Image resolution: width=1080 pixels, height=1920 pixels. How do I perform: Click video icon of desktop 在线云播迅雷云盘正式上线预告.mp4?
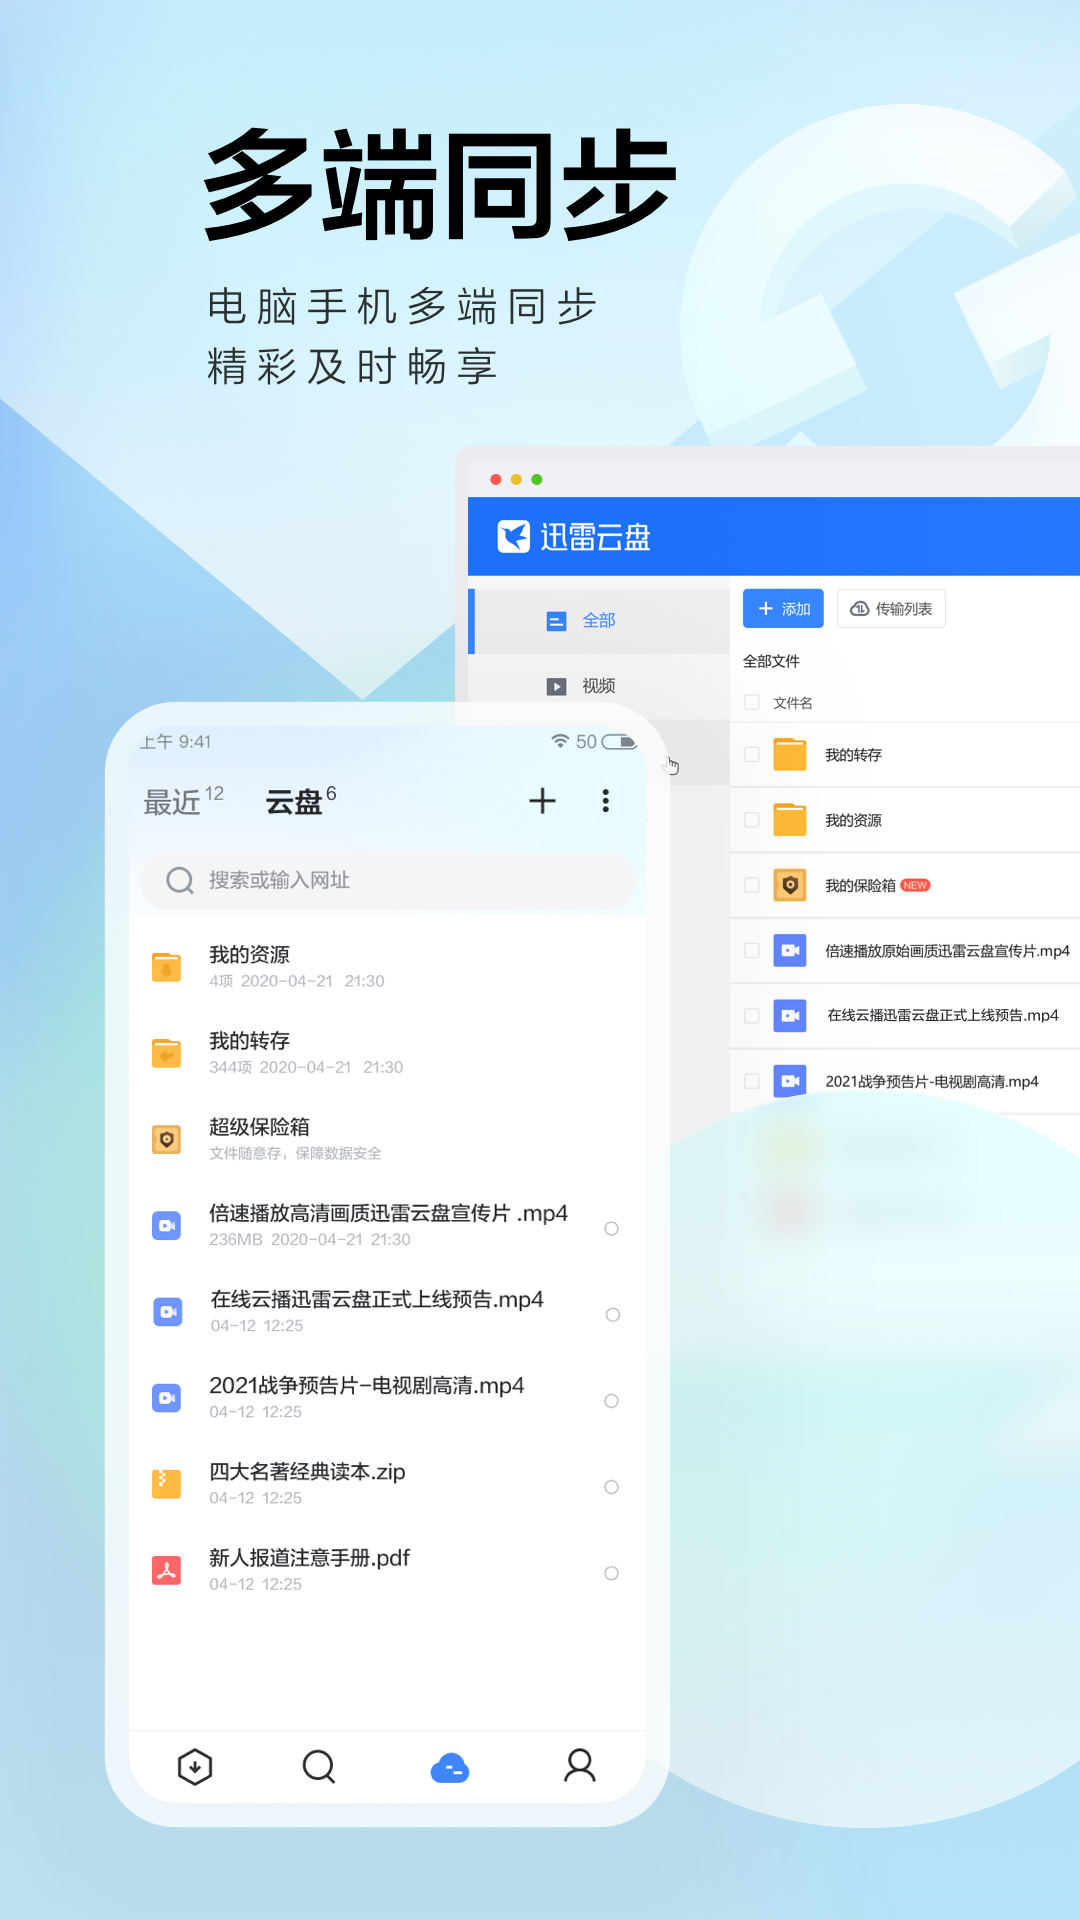tap(790, 1015)
